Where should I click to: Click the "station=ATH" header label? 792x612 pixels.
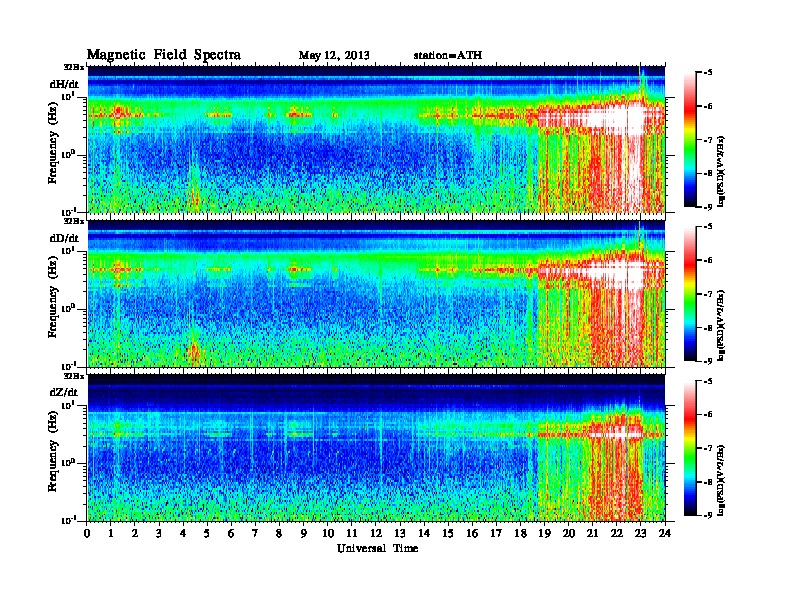(x=448, y=55)
